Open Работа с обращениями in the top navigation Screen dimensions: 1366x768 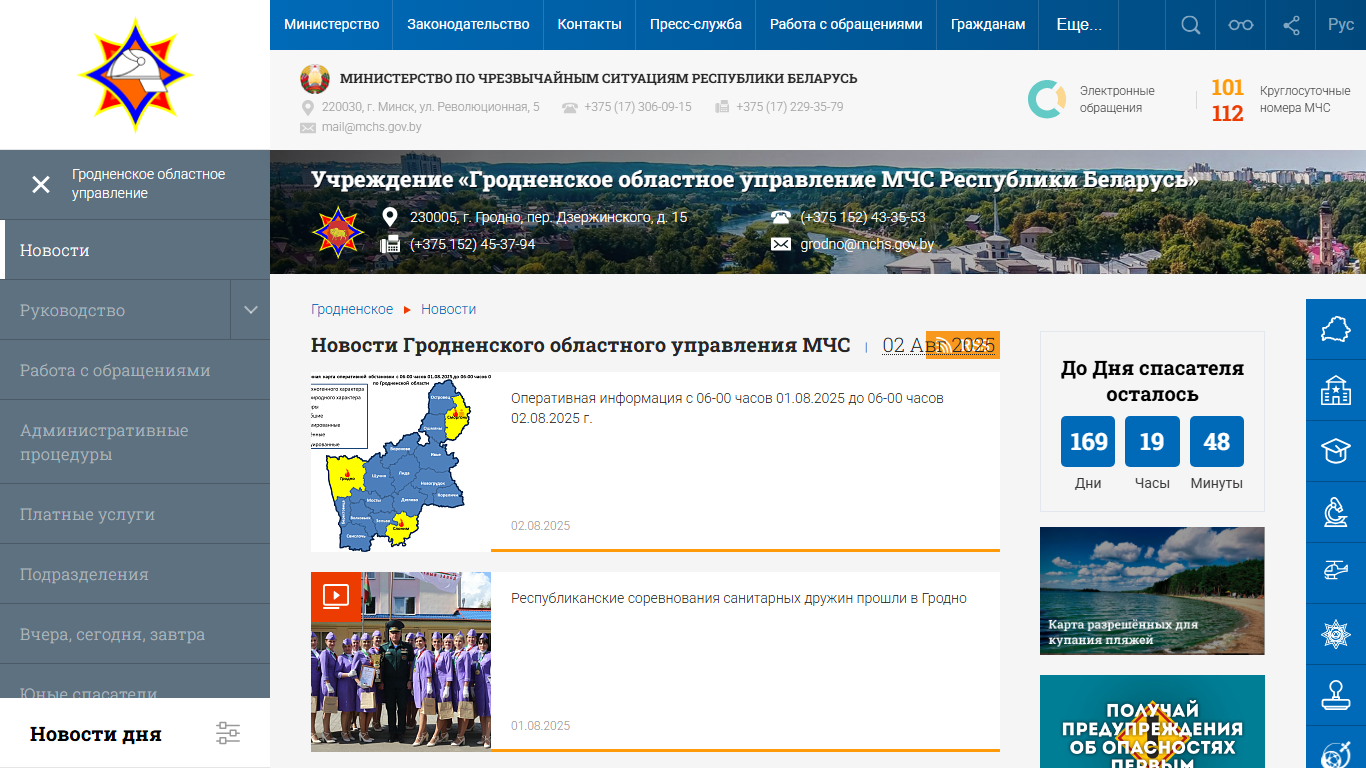pyautogui.click(x=846, y=25)
